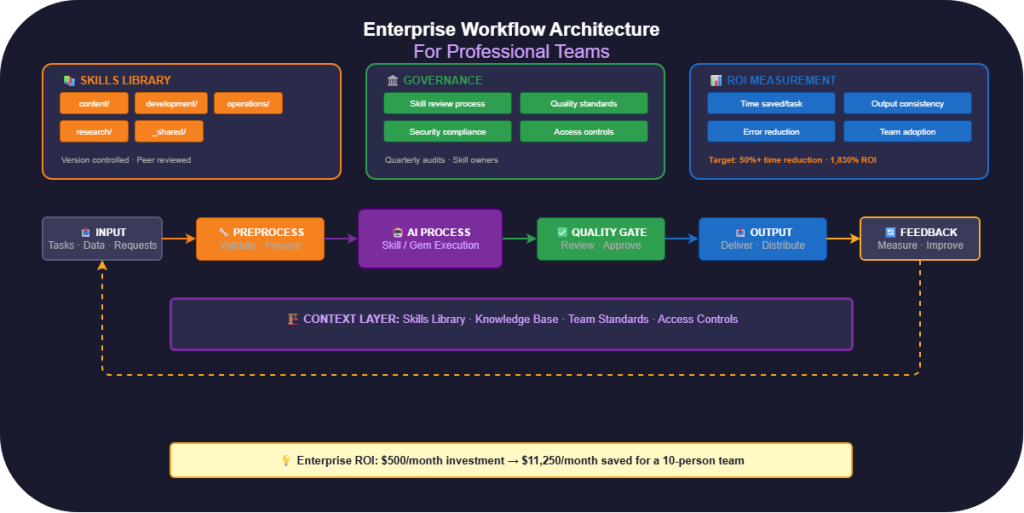Click the 'For Professional Teams' subtitle

coord(511,52)
